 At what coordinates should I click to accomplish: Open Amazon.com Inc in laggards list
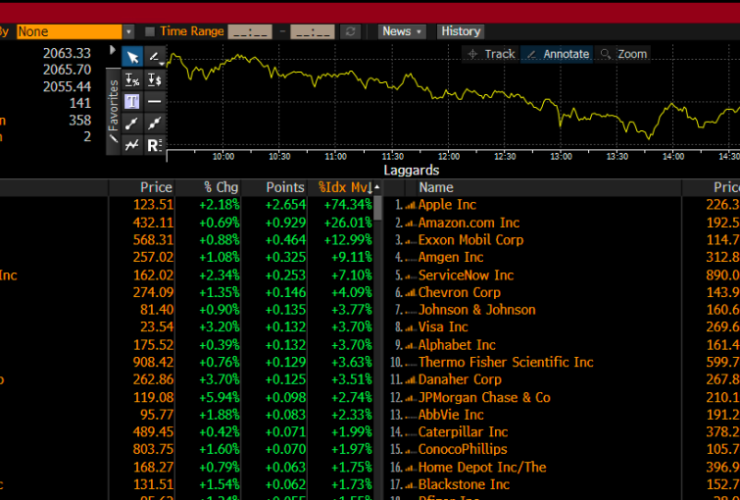pos(469,223)
